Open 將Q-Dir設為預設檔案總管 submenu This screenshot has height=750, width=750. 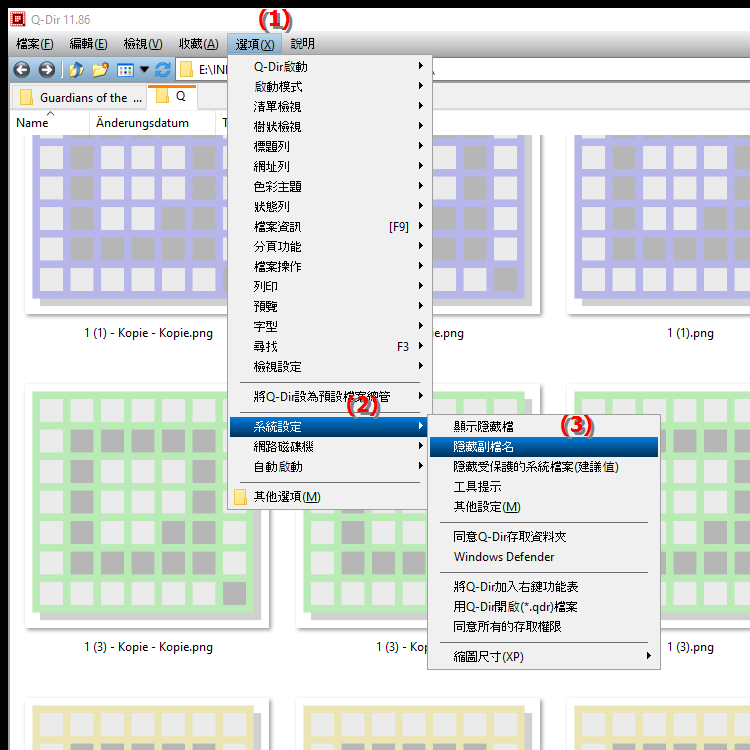[x=330, y=397]
